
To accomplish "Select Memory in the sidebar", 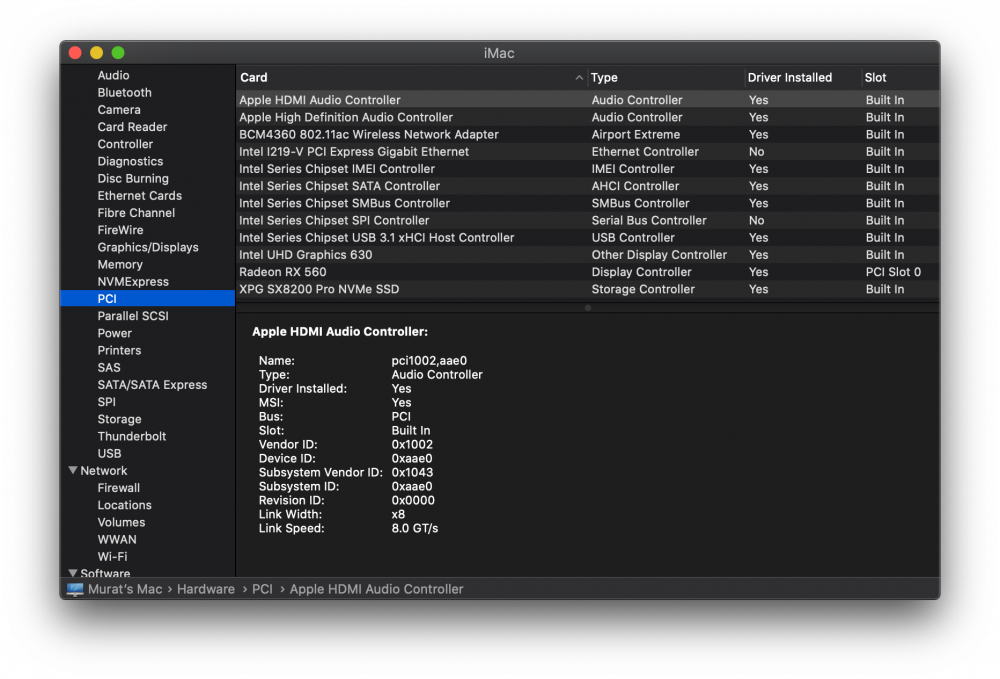I will click(x=120, y=265).
